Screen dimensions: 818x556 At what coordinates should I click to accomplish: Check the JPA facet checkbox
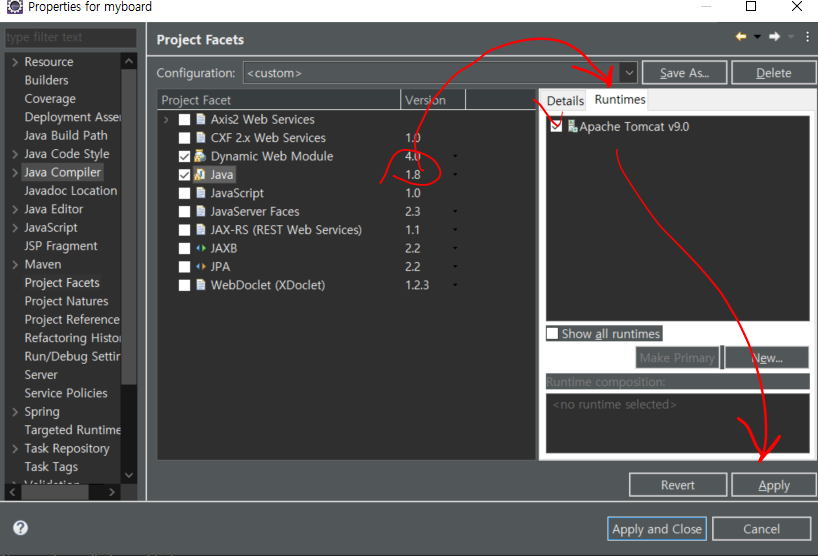point(184,267)
